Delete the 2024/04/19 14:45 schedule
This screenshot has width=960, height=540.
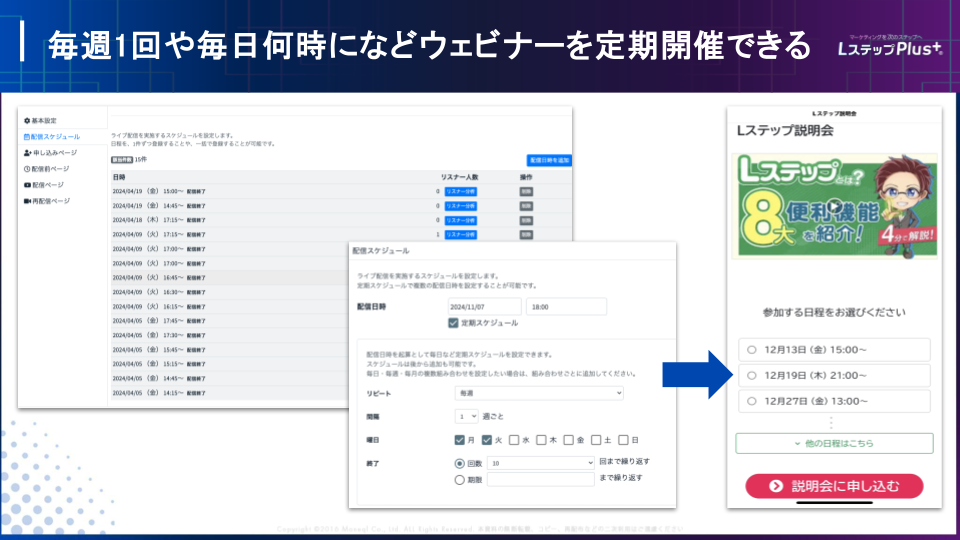point(526,206)
